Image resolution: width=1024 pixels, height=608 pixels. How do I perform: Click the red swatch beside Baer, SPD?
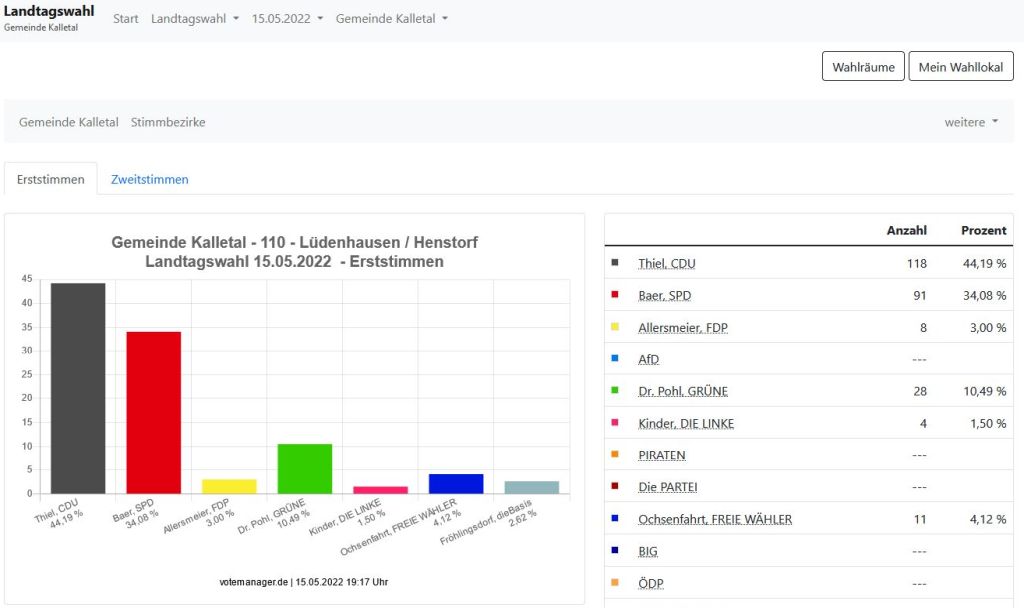click(x=615, y=295)
